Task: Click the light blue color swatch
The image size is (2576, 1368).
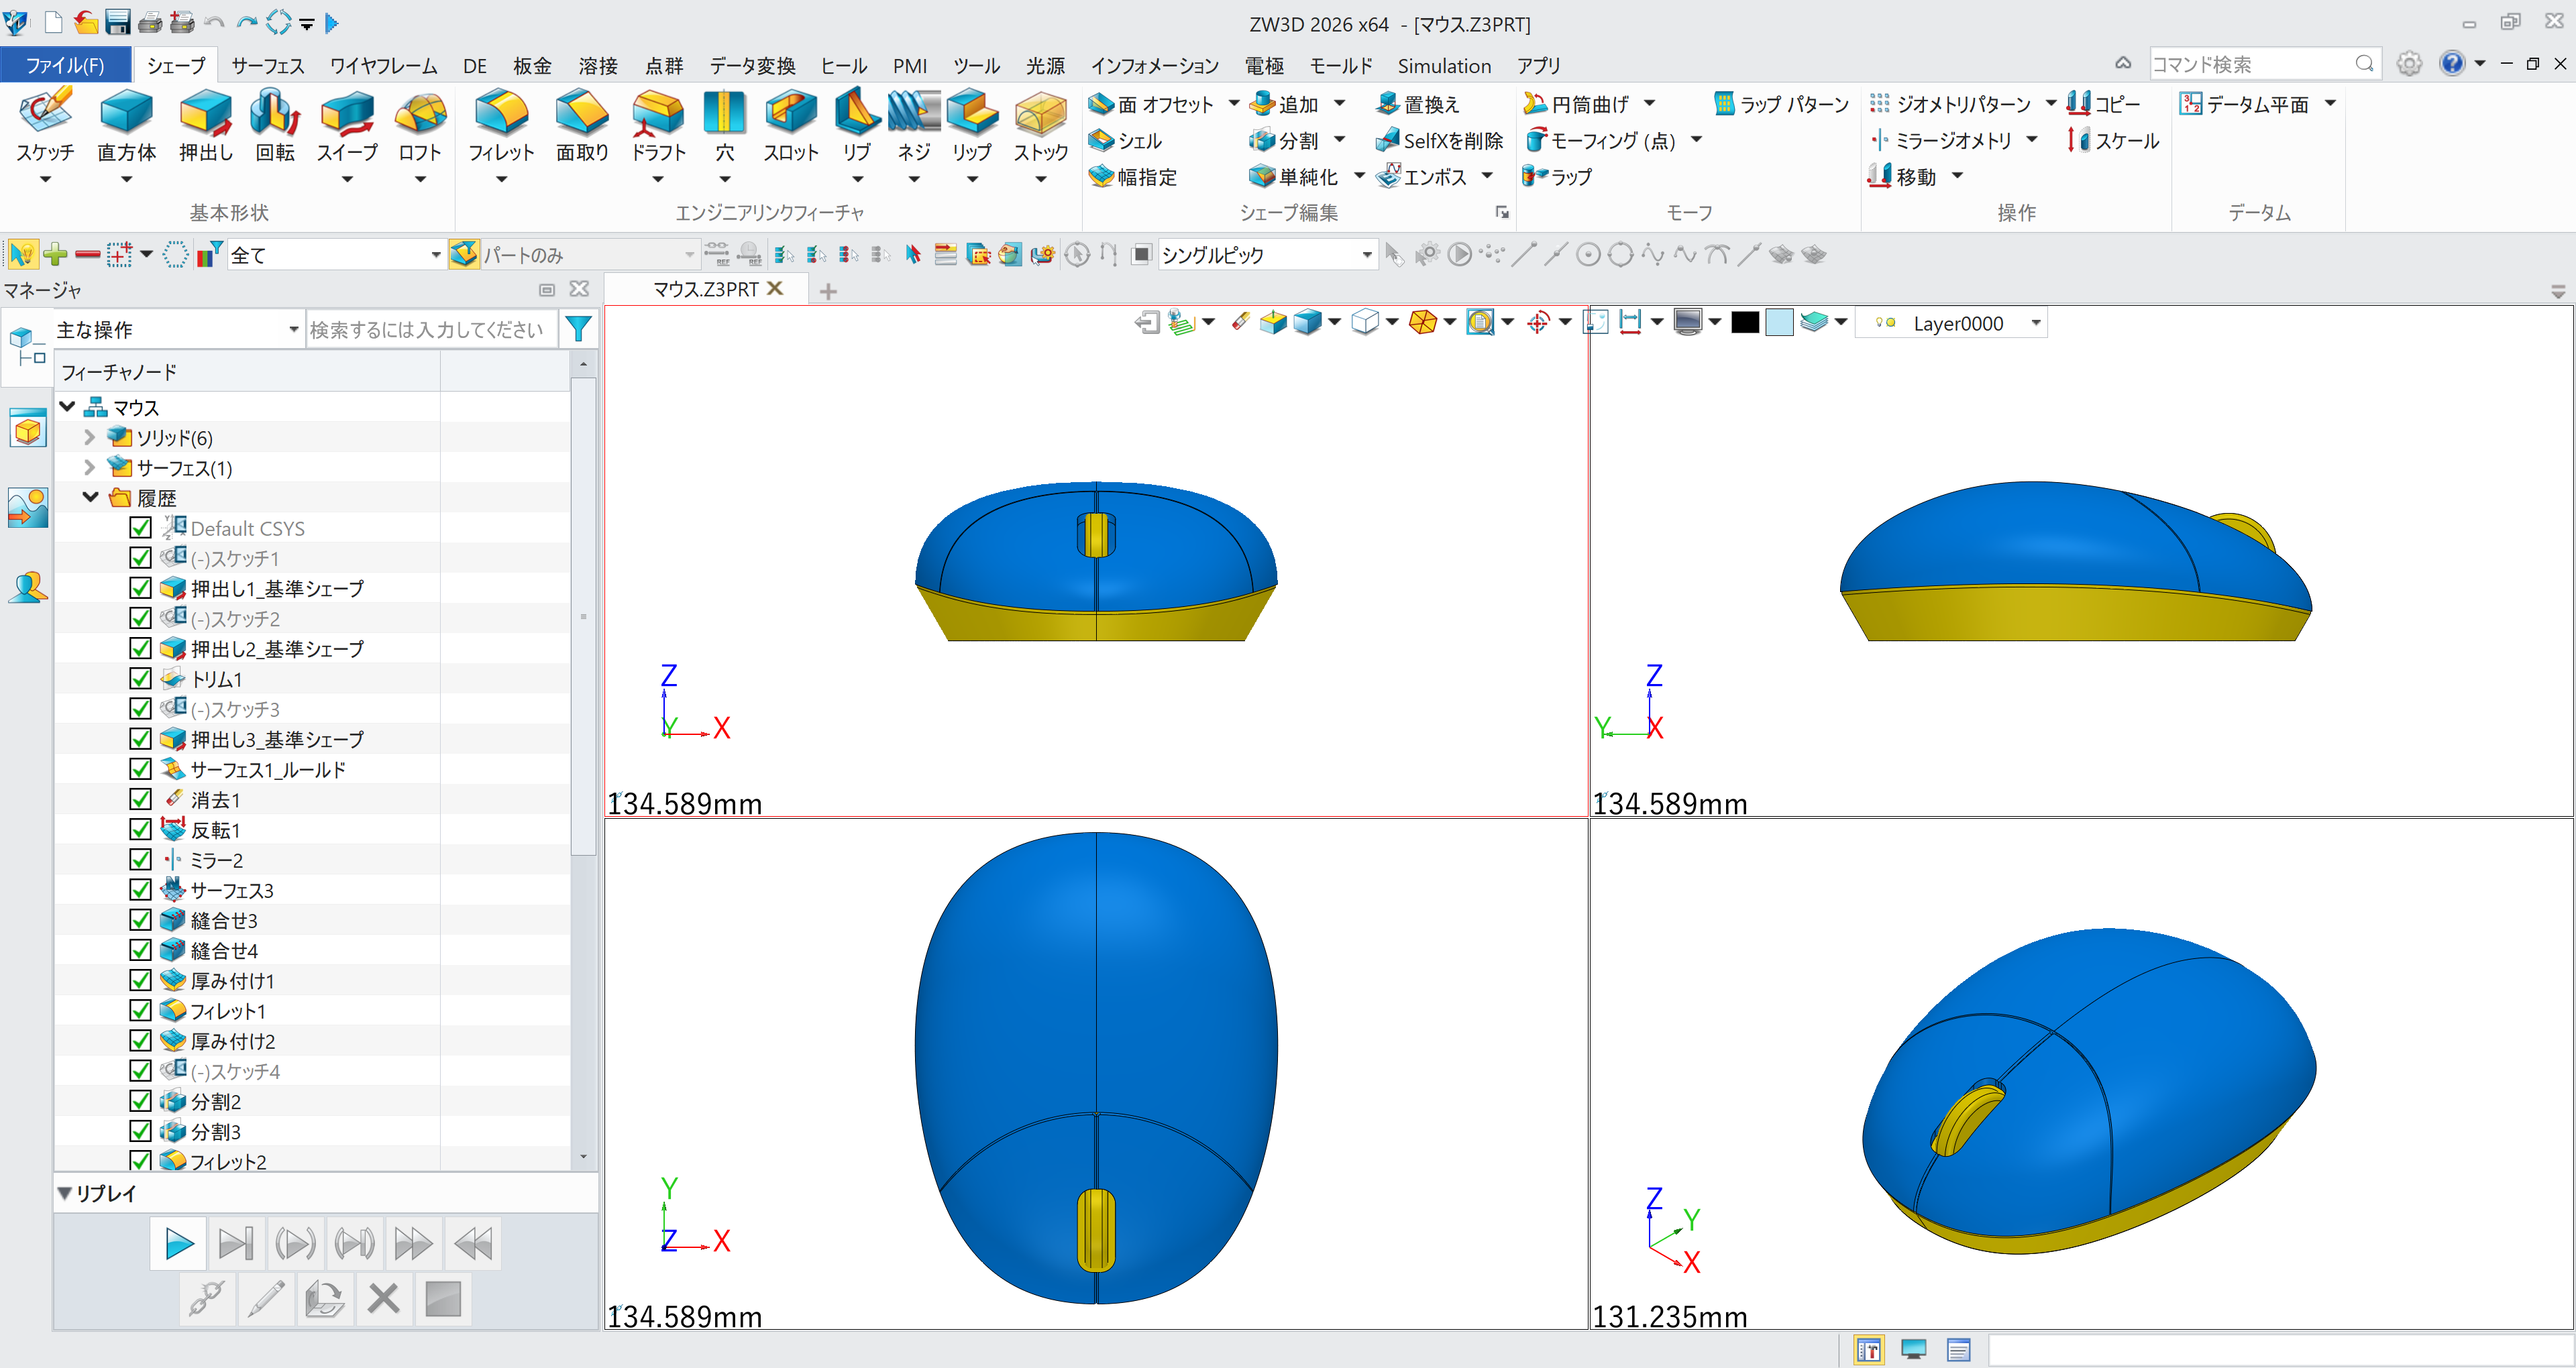Action: (1779, 323)
